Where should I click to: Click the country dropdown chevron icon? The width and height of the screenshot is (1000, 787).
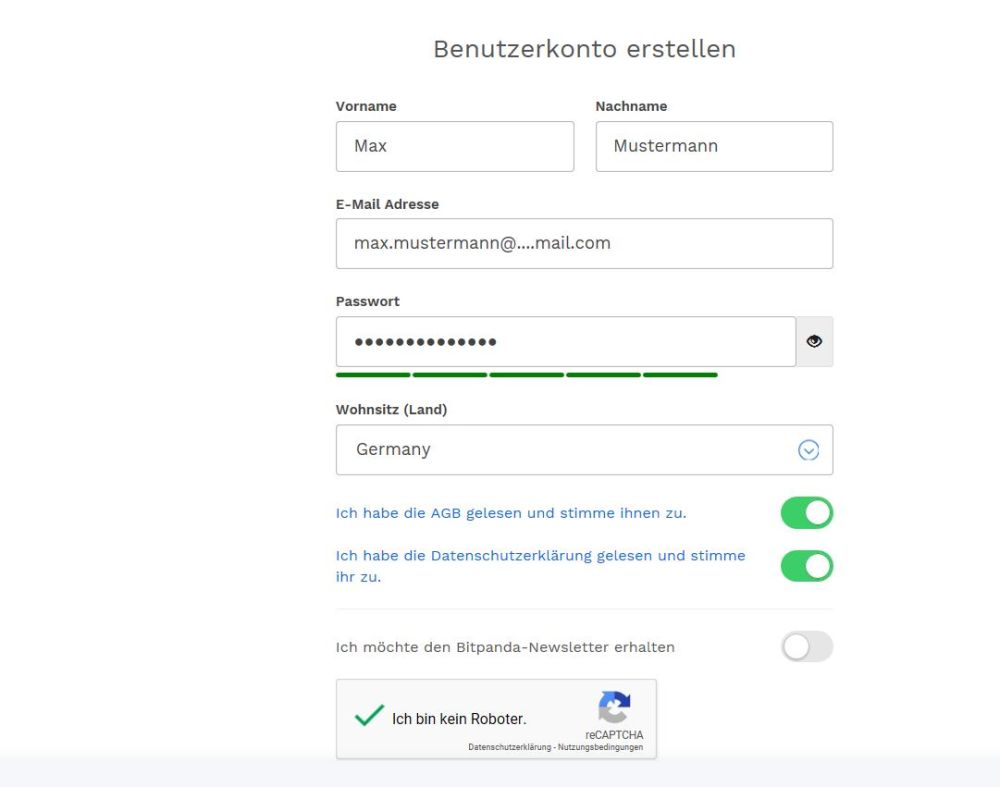click(808, 450)
